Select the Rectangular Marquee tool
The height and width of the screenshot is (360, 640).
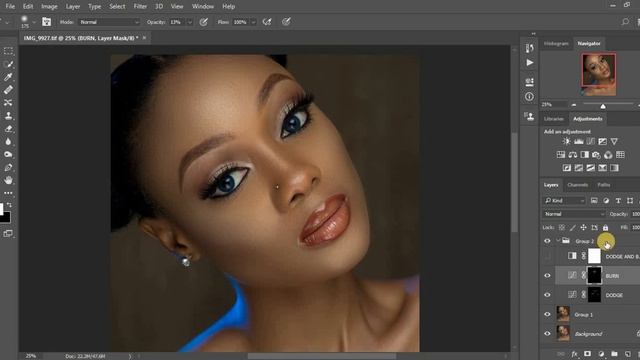tap(8, 51)
